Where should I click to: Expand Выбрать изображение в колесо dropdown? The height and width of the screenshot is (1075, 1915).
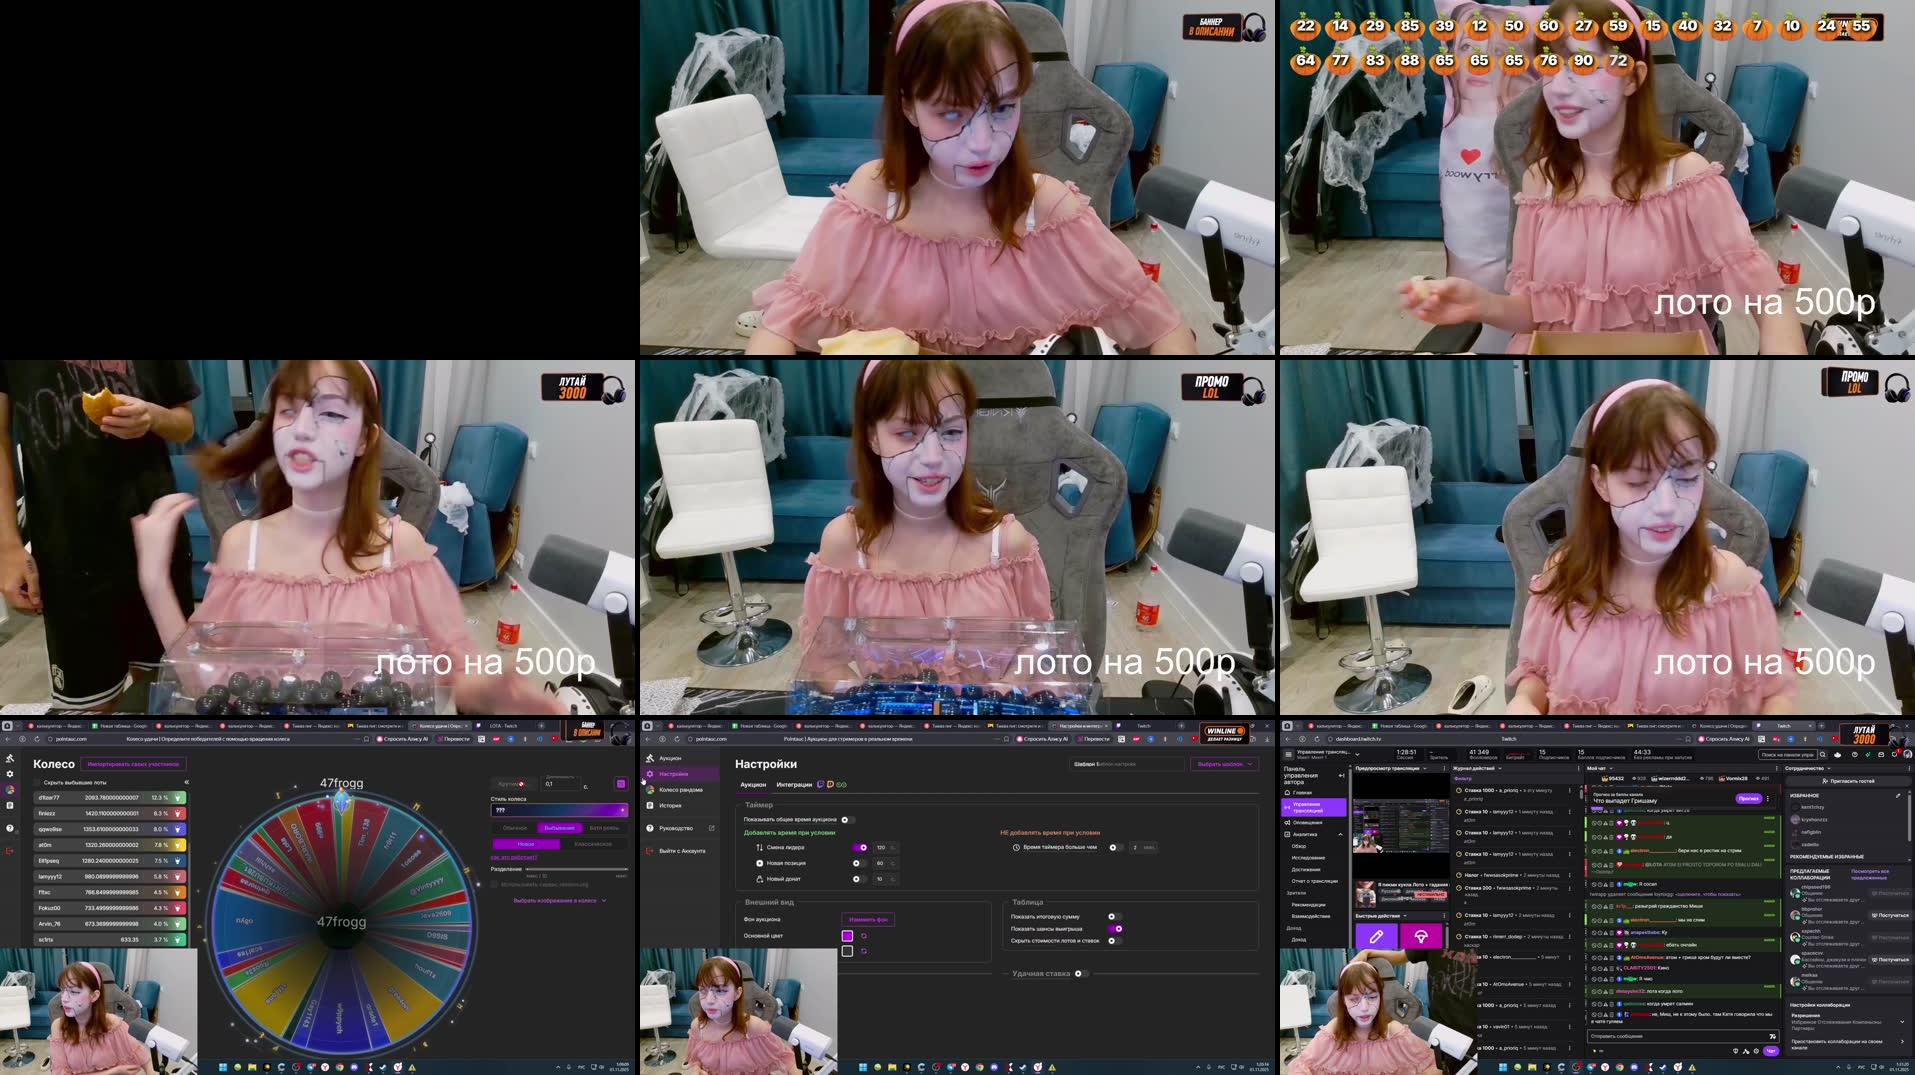[x=557, y=900]
